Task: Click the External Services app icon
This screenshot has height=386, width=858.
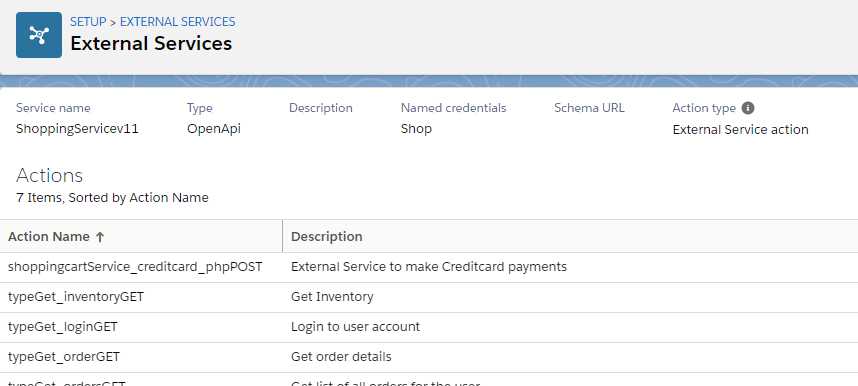Action: (x=39, y=35)
